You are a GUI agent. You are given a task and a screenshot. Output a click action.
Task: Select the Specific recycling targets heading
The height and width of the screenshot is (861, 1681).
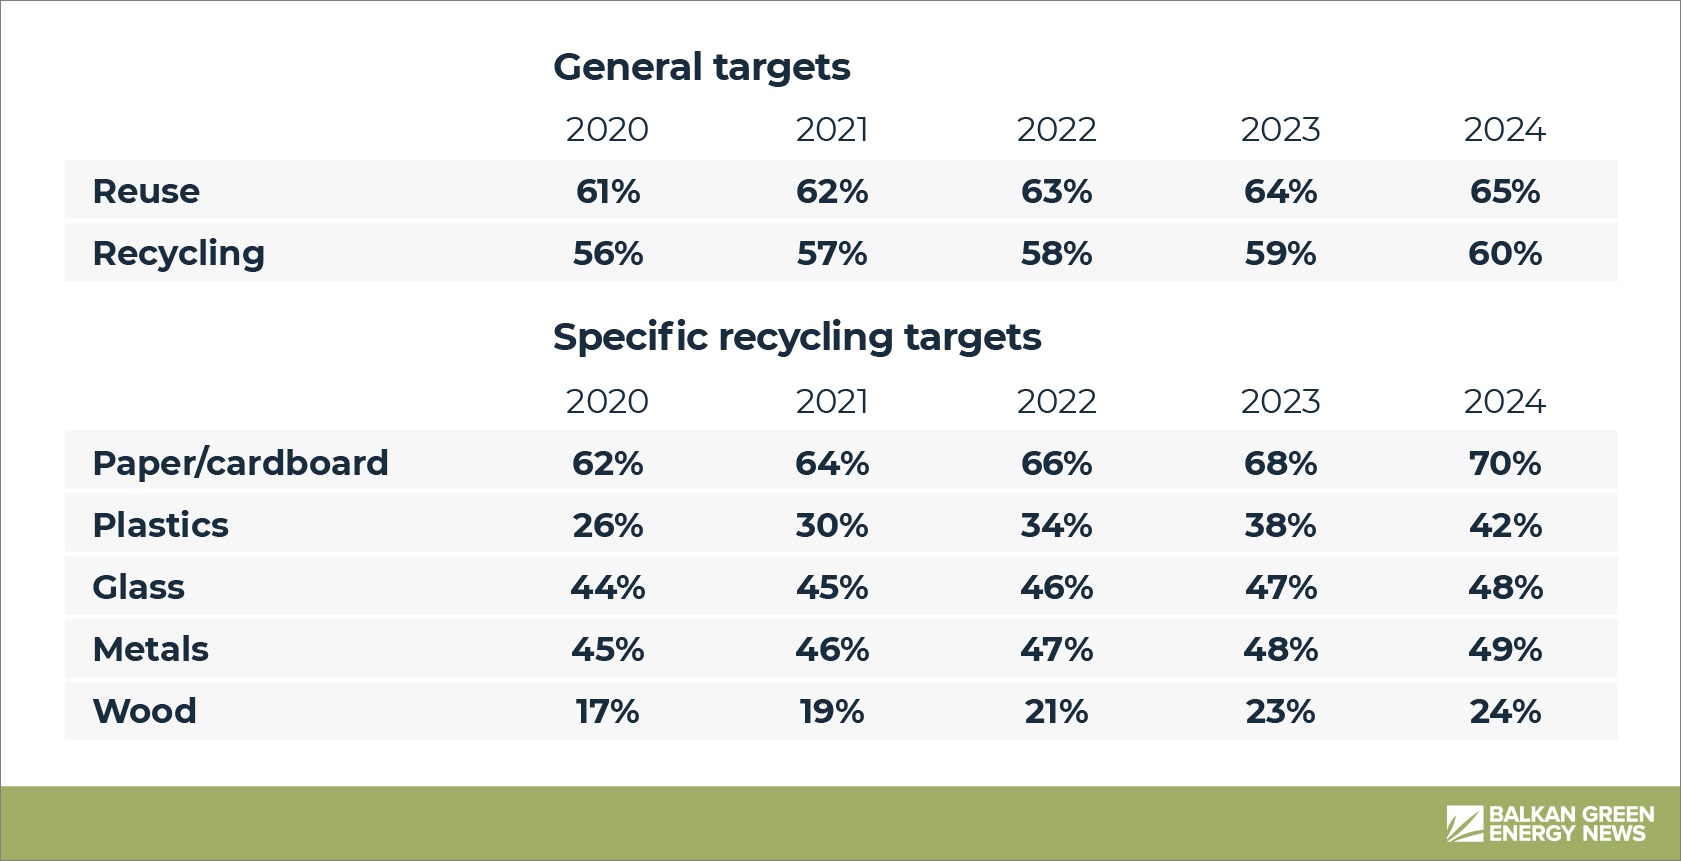click(x=797, y=337)
